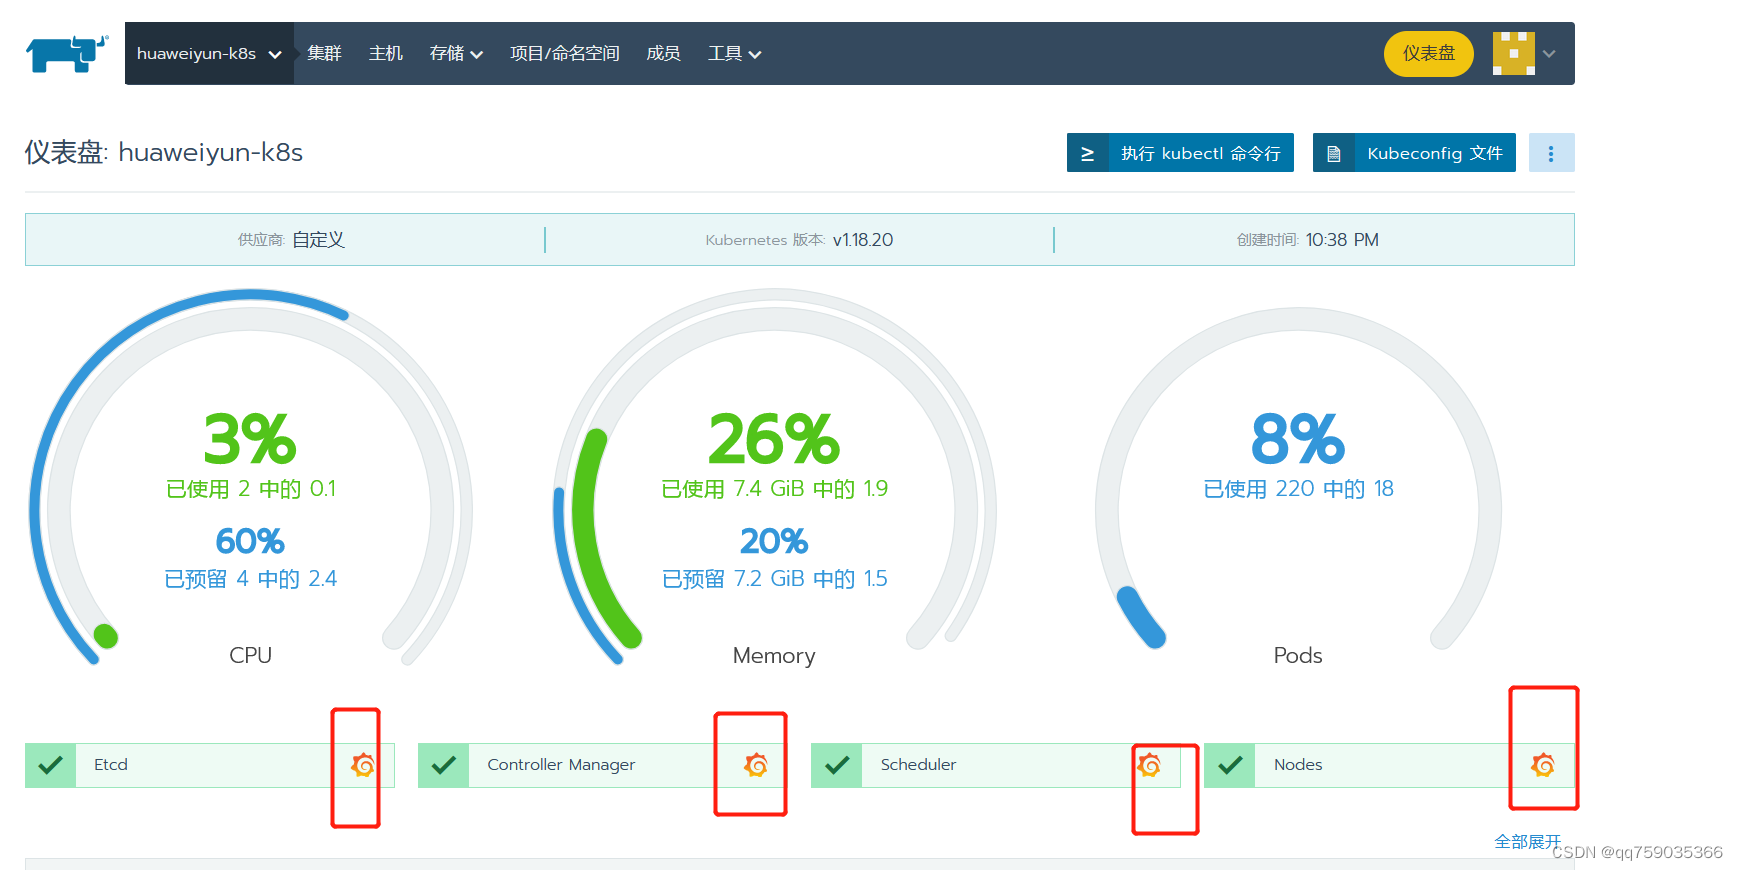
Task: Click 已预留 4 中的 2.4 text
Action: point(250,579)
